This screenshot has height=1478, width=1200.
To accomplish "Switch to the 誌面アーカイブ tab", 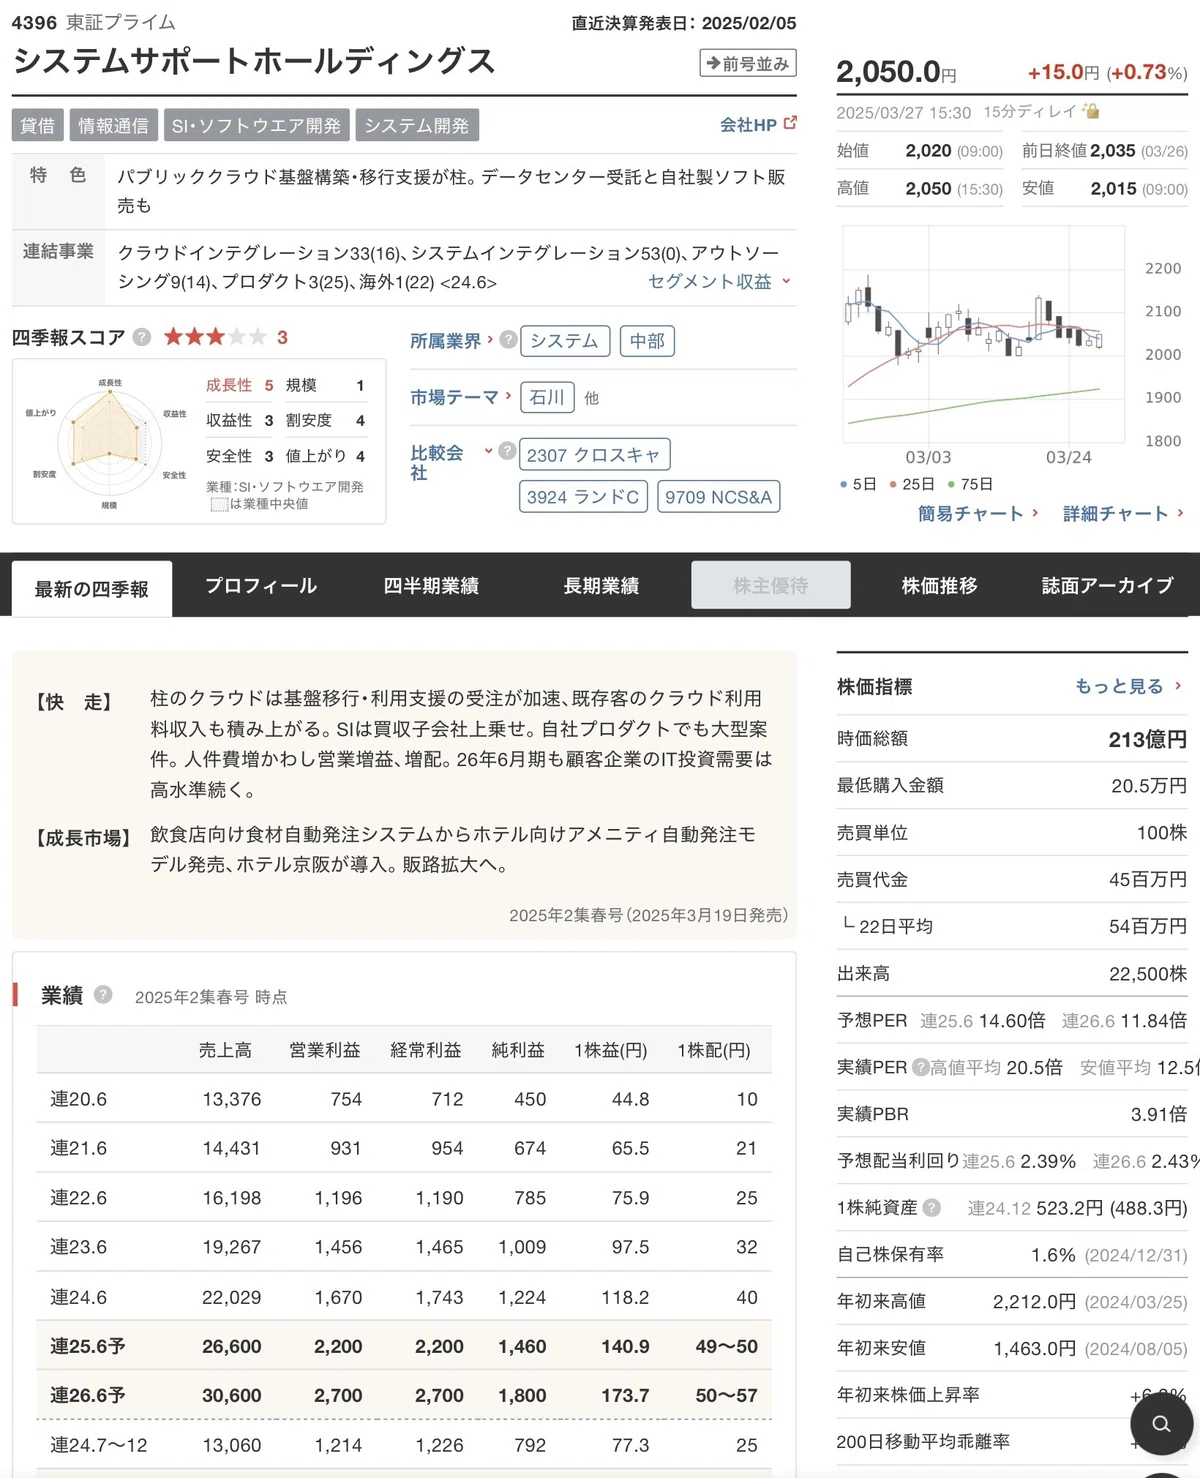I will click(x=1108, y=586).
